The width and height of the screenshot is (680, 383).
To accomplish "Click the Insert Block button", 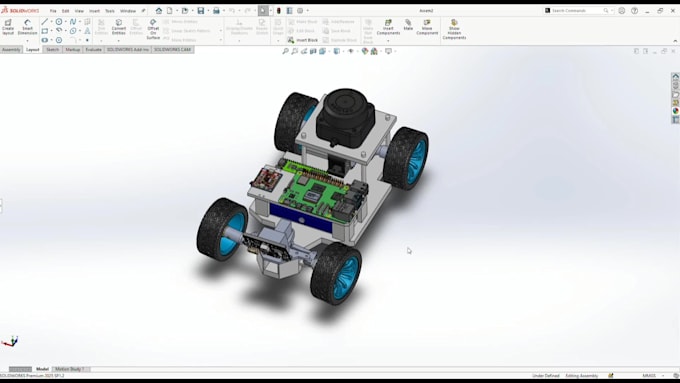I will (303, 40).
